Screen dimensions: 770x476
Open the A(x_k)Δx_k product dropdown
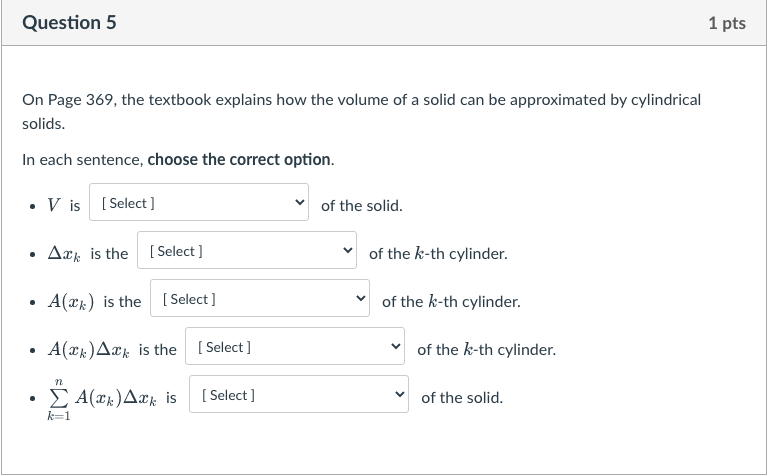coord(294,348)
